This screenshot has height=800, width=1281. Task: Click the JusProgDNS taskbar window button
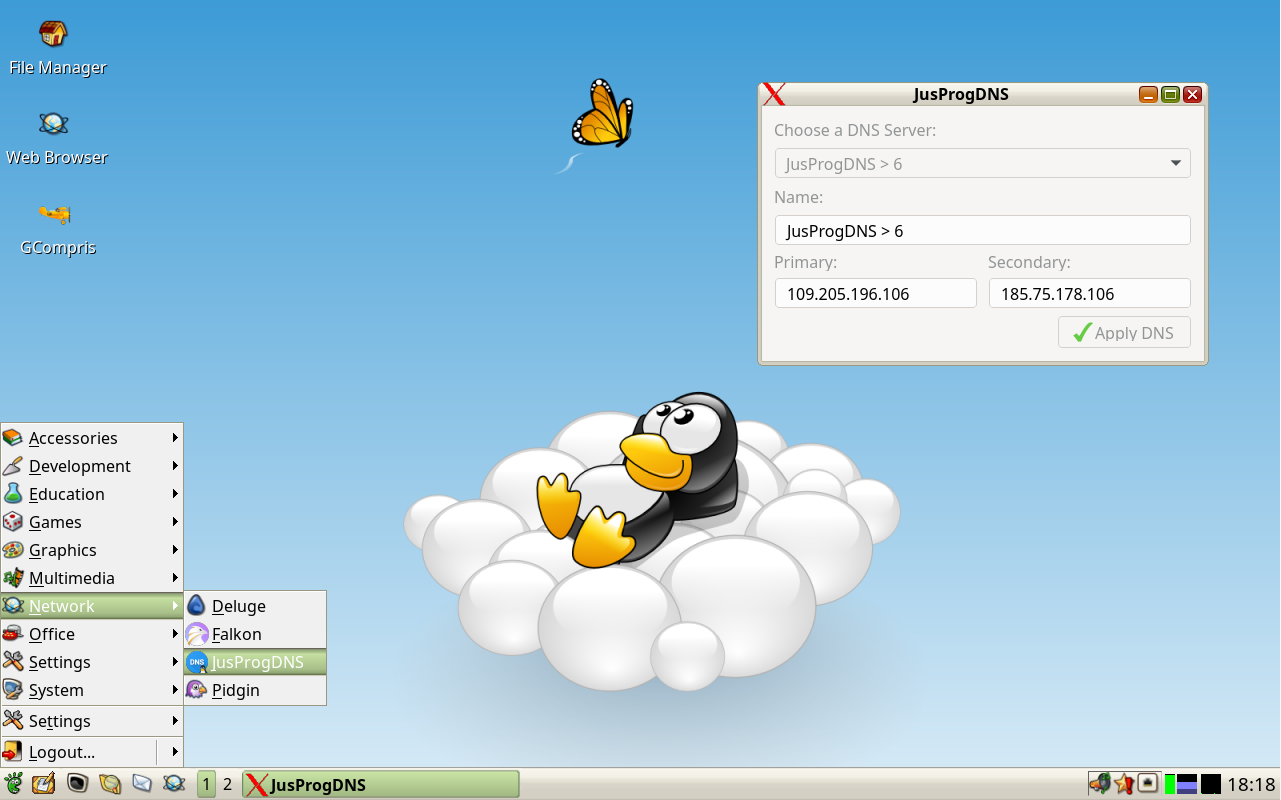pos(381,784)
